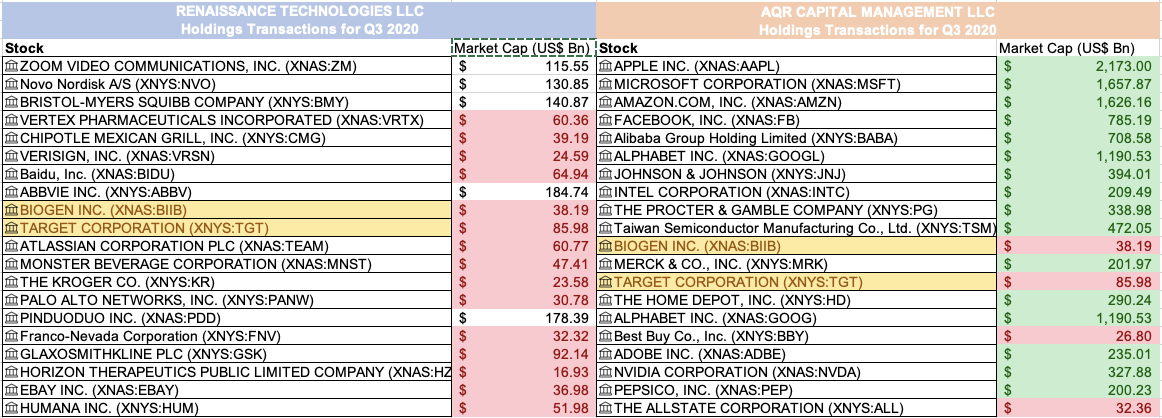Select HORIZON THERAPEUTICS PUBLIC LIMITED COMPANY name cell

click(227, 372)
